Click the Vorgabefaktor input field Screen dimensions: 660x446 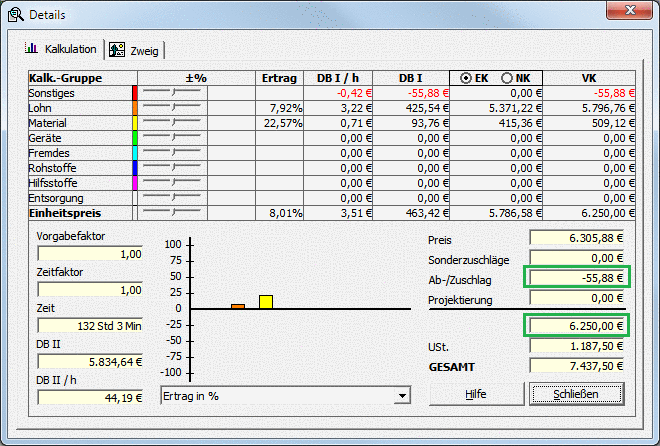90,254
